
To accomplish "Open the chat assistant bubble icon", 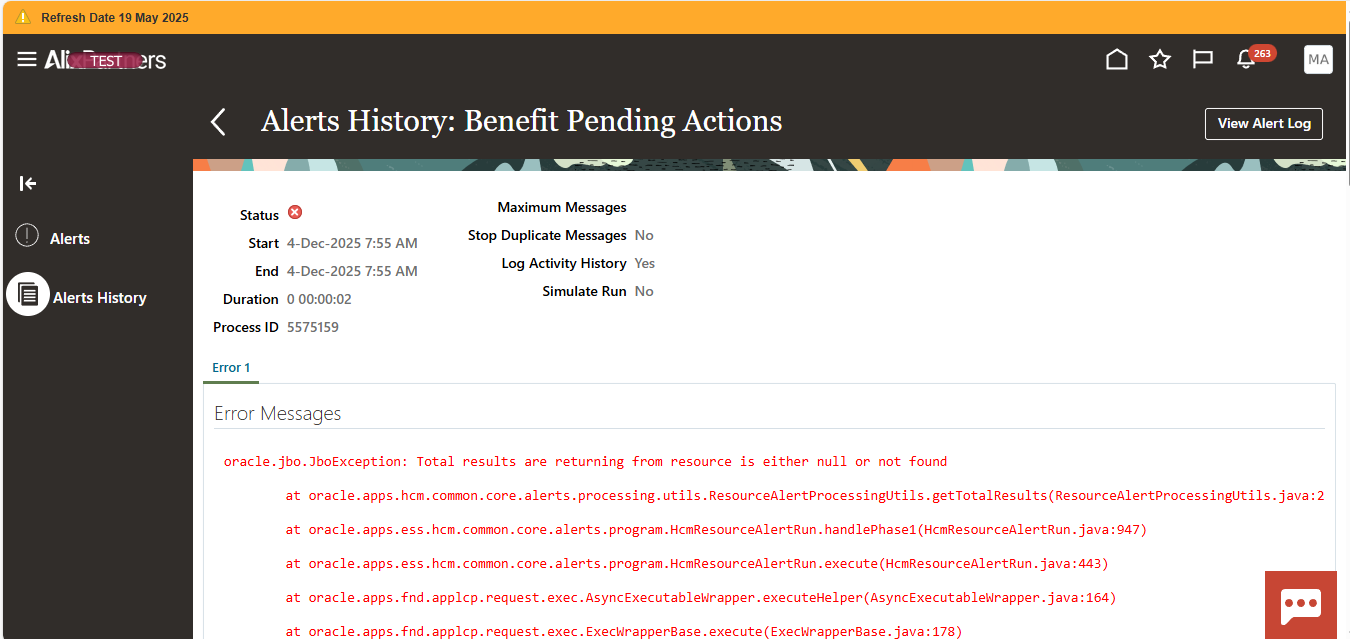I will [x=1301, y=604].
